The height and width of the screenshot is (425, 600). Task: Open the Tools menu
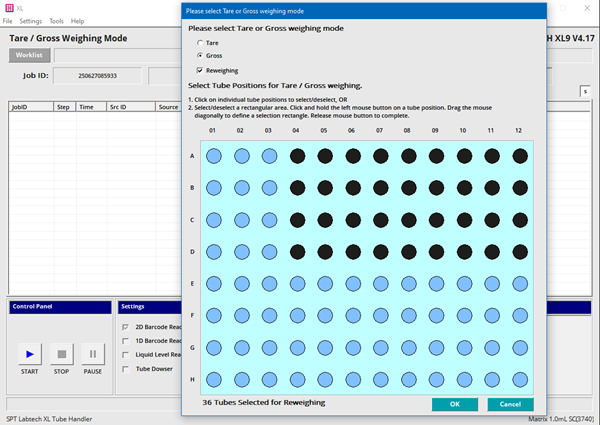pyautogui.click(x=56, y=20)
